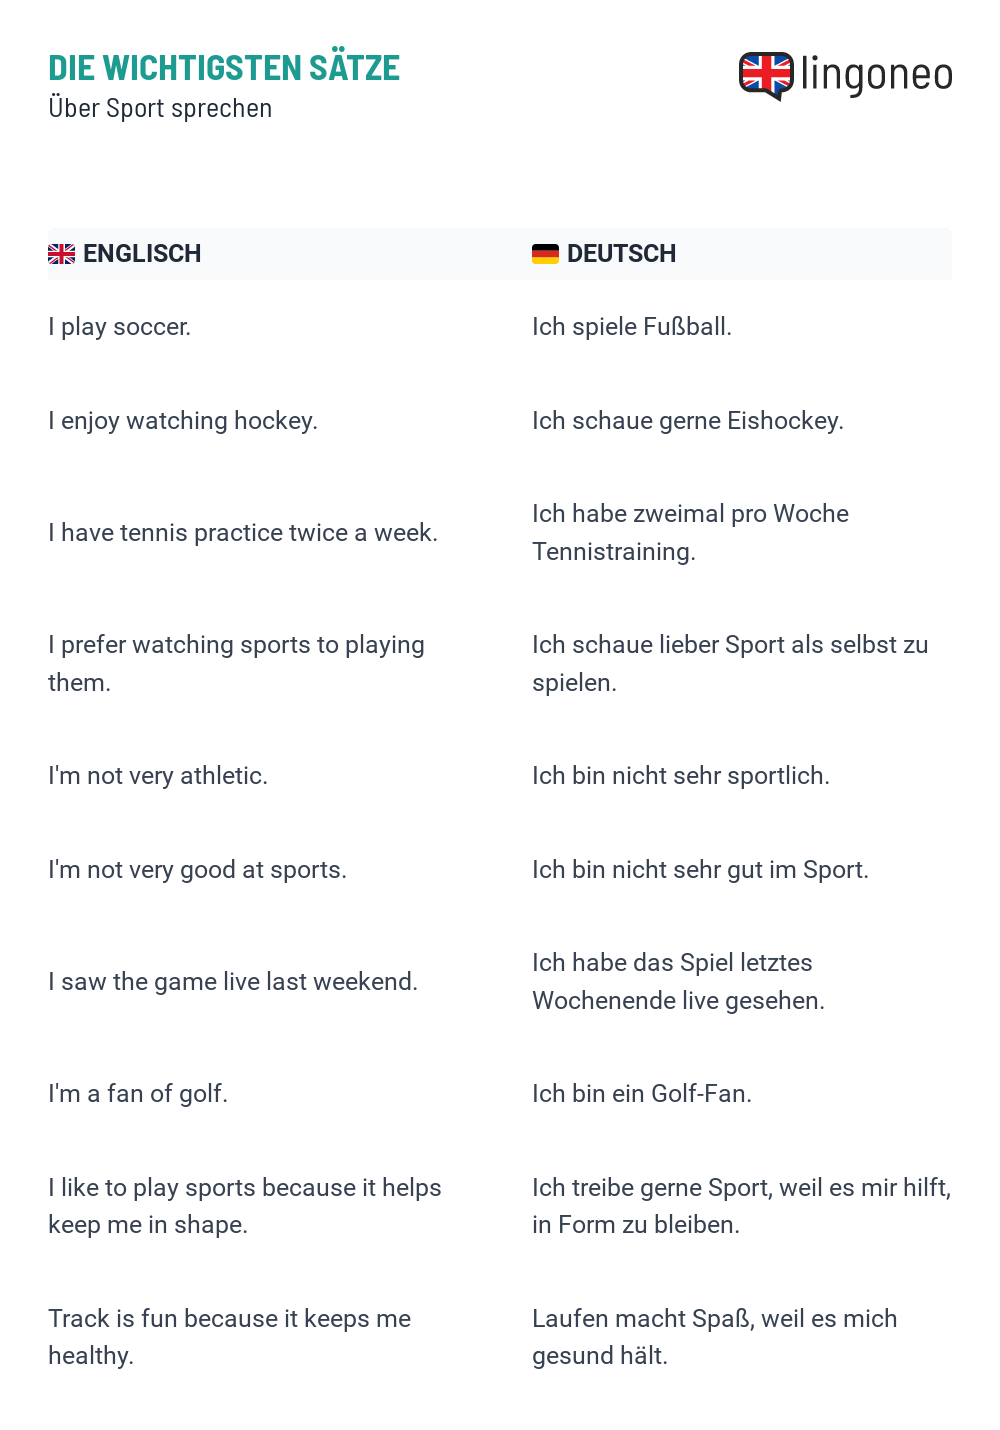
Task: Click the sentence Ich spiele Fußball.
Action: (632, 327)
